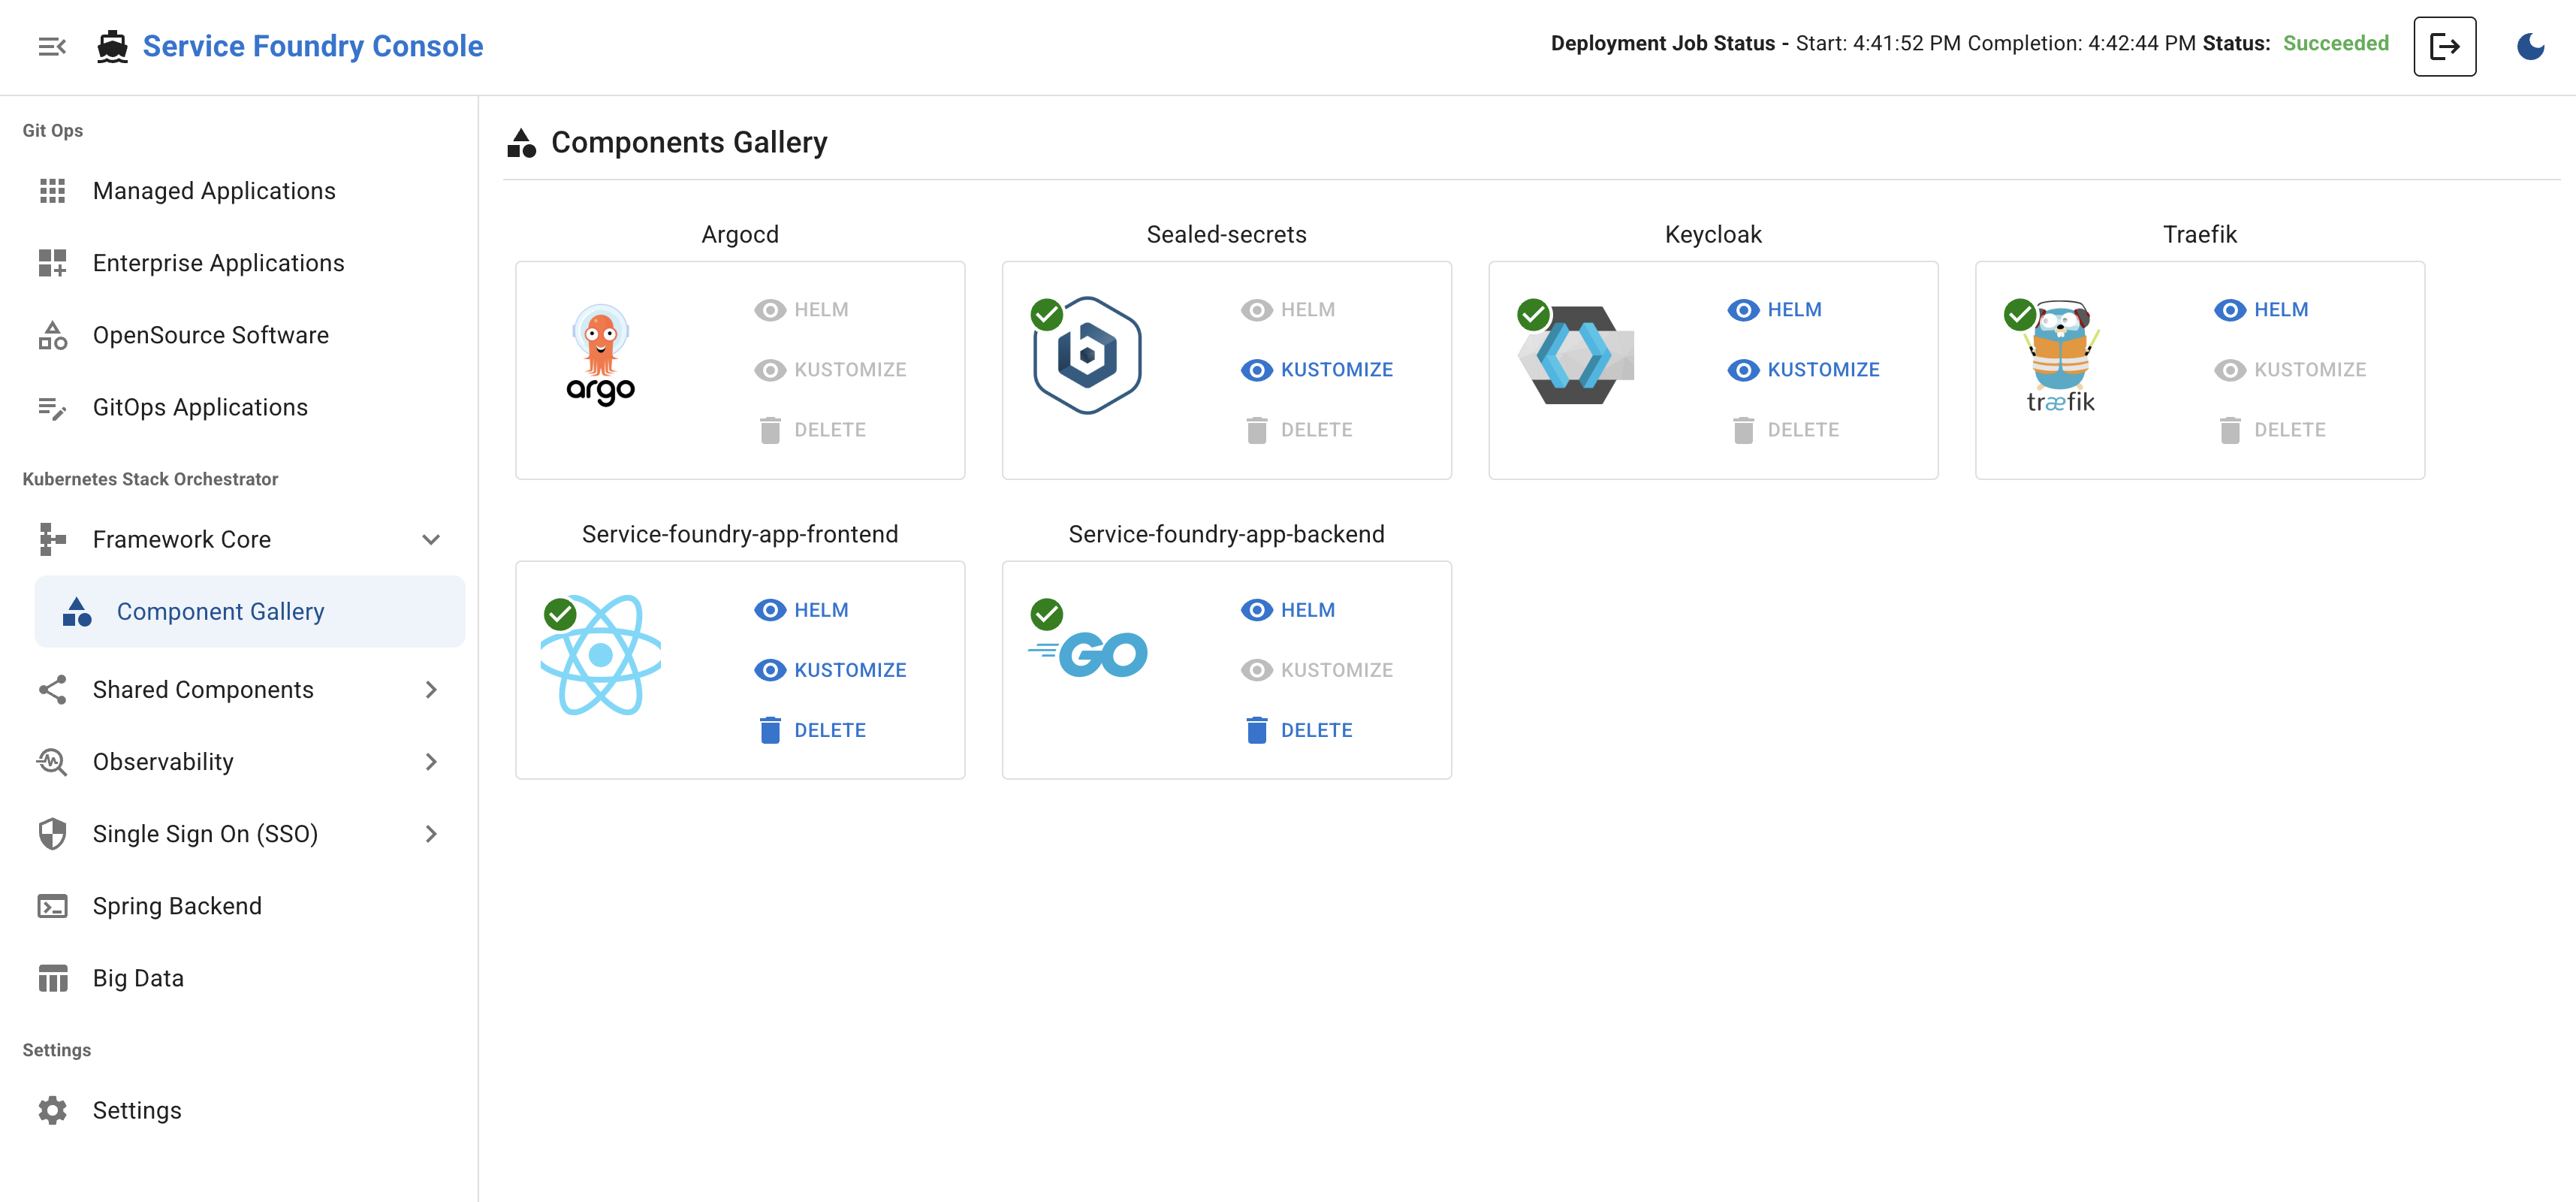Click the disabled DELETE under Keycloak
The width and height of the screenshot is (2576, 1202).
coord(1785,430)
